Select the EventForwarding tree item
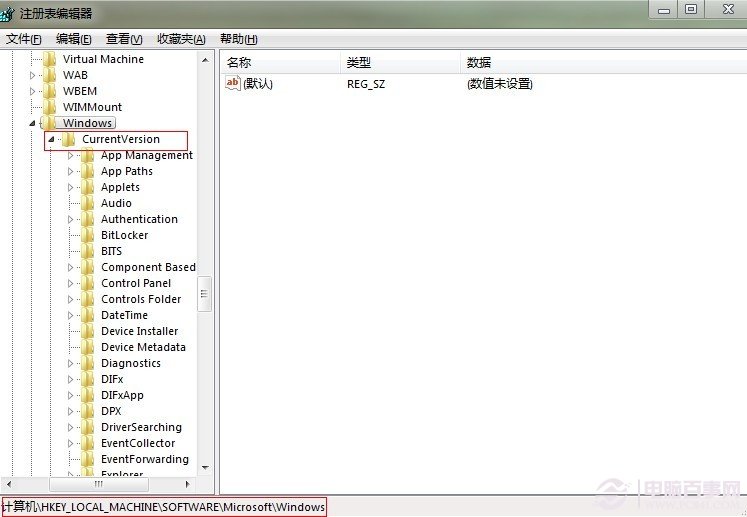 tap(144, 459)
